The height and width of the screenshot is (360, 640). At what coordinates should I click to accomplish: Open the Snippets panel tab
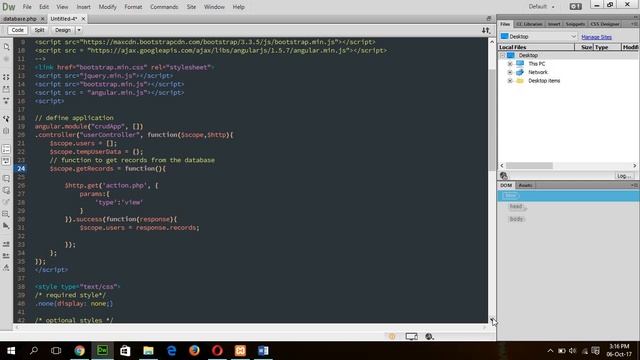575,24
